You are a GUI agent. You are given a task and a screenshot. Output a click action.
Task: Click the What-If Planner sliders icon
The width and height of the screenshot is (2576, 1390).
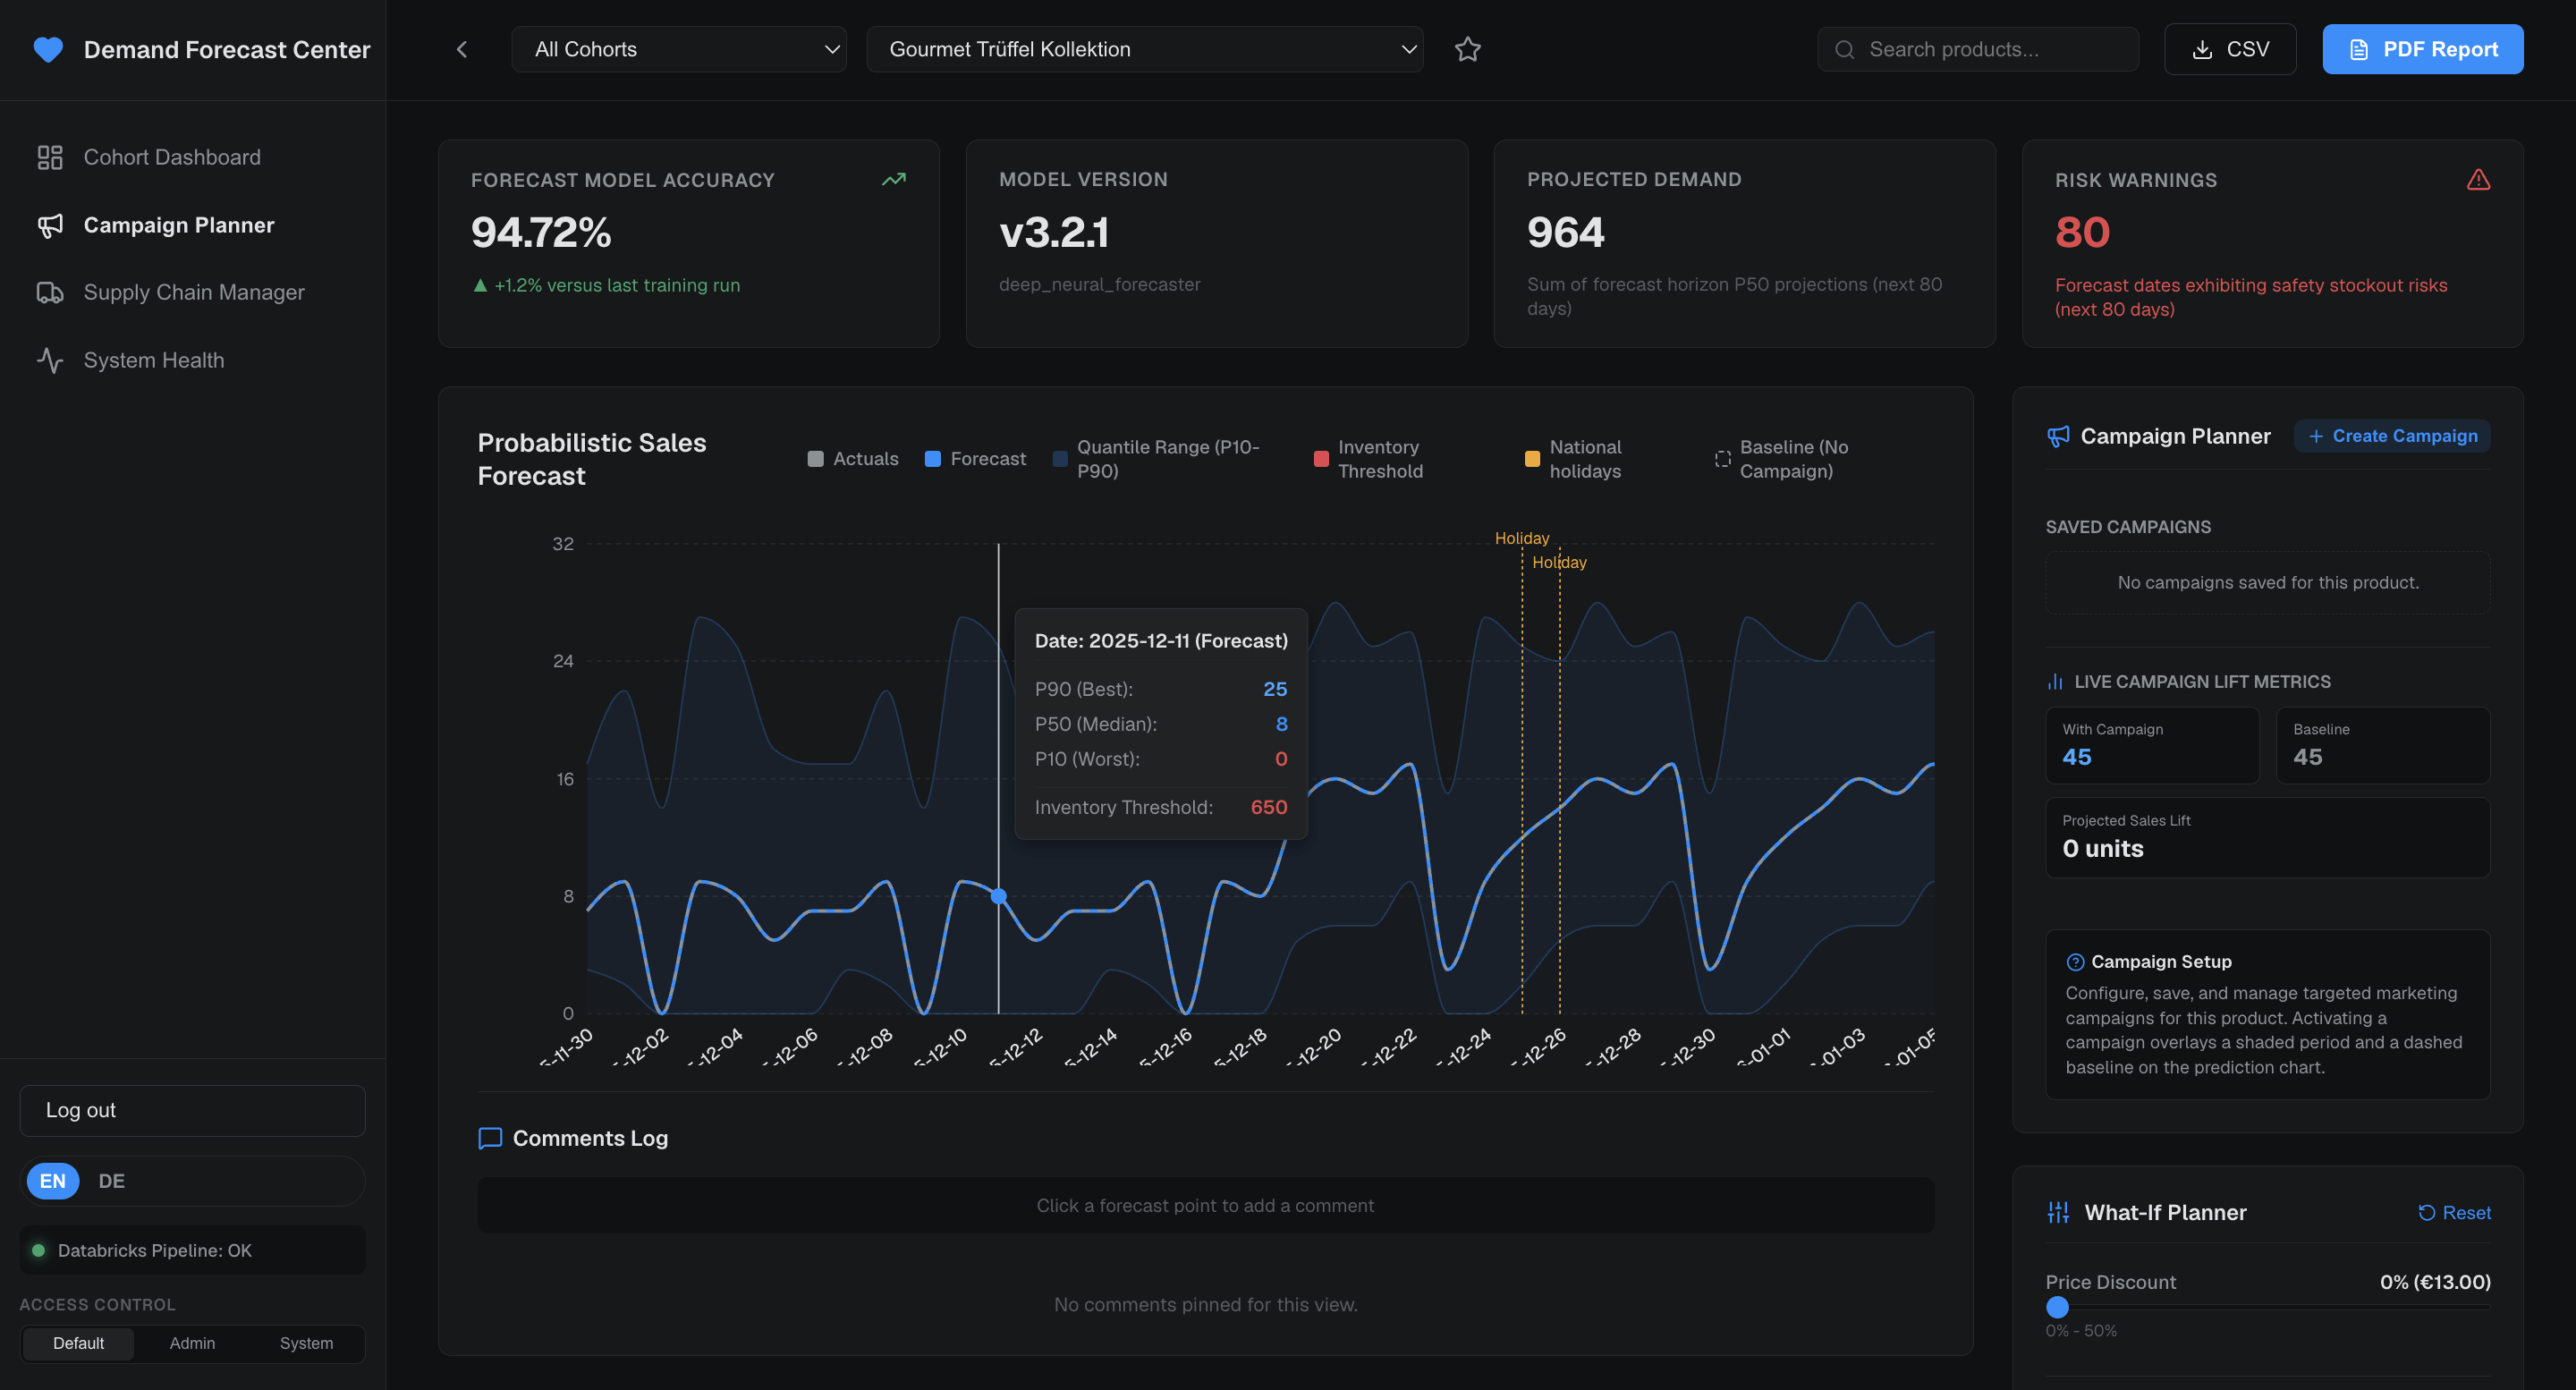coord(2058,1212)
